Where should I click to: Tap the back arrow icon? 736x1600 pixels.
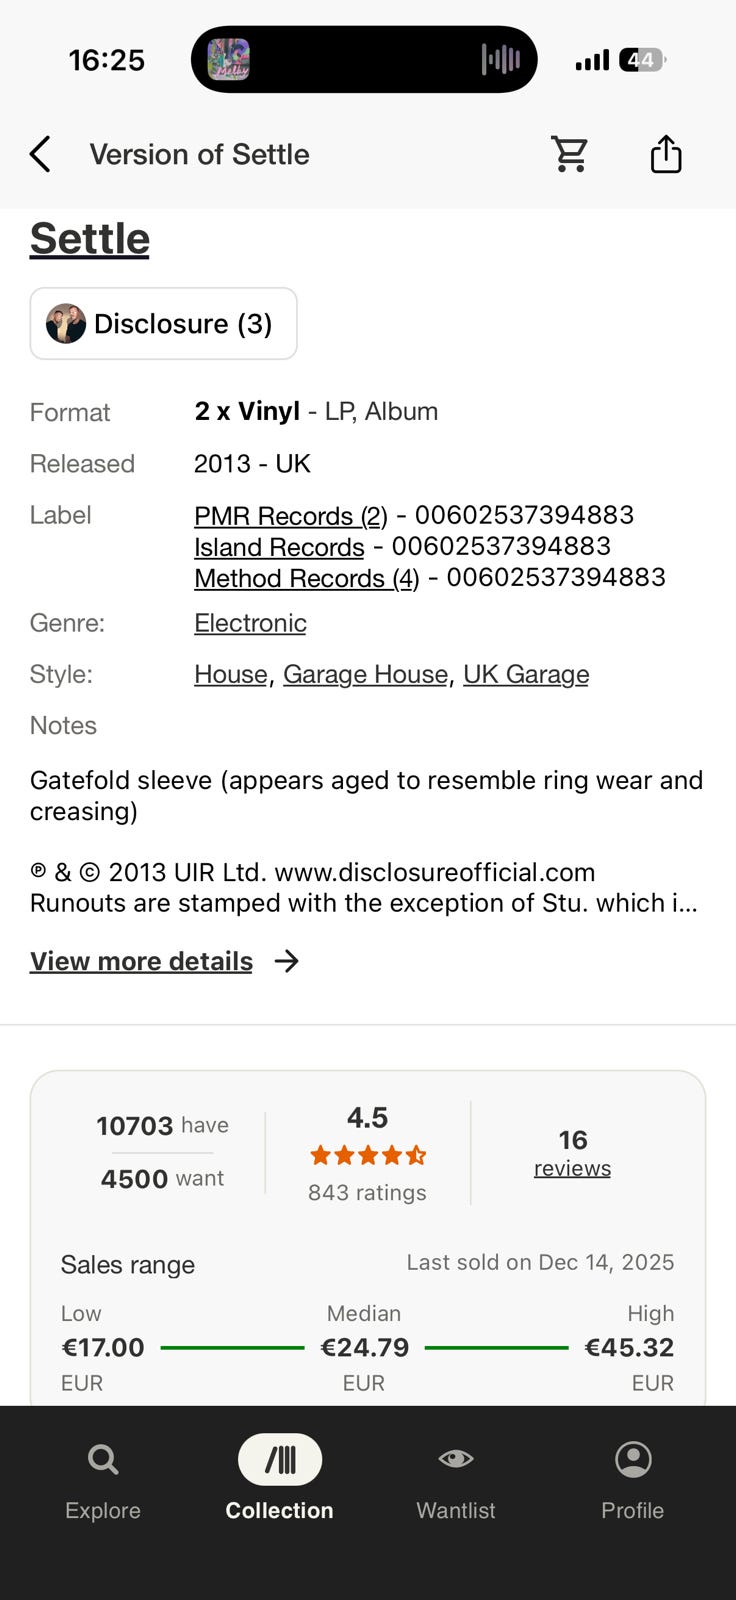tap(40, 155)
